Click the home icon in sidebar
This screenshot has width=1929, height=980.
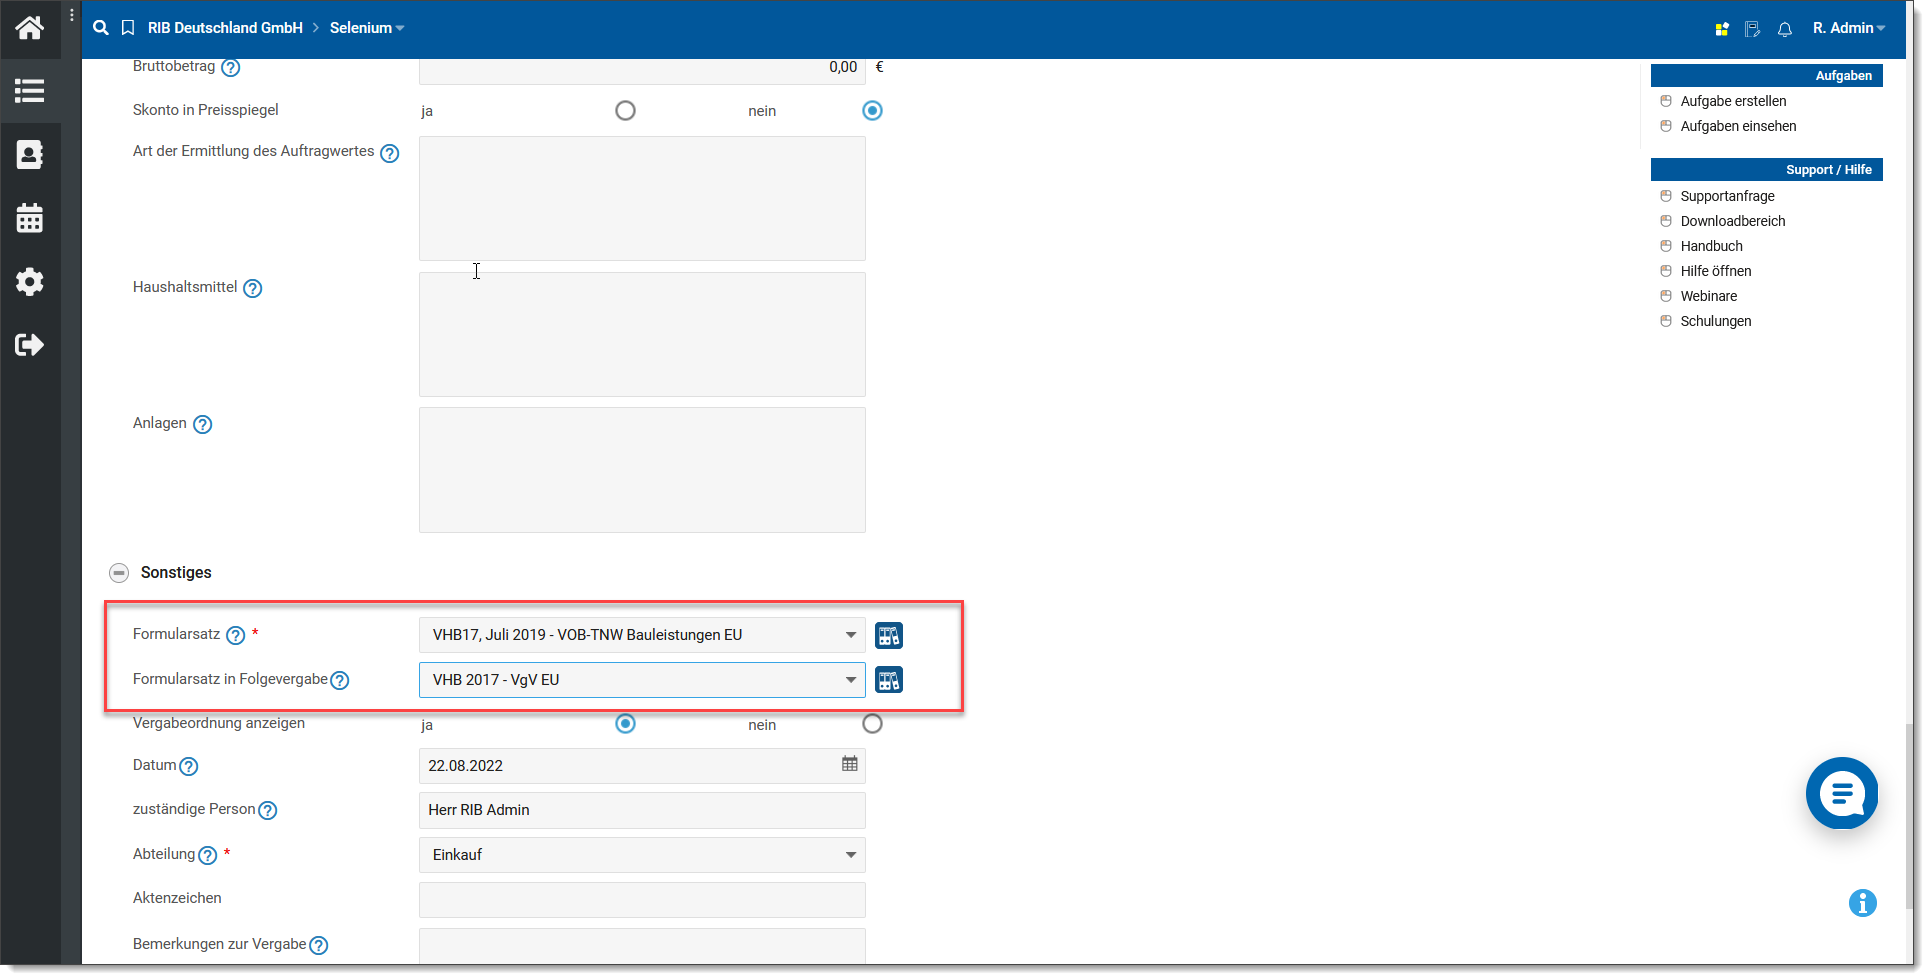tap(30, 28)
